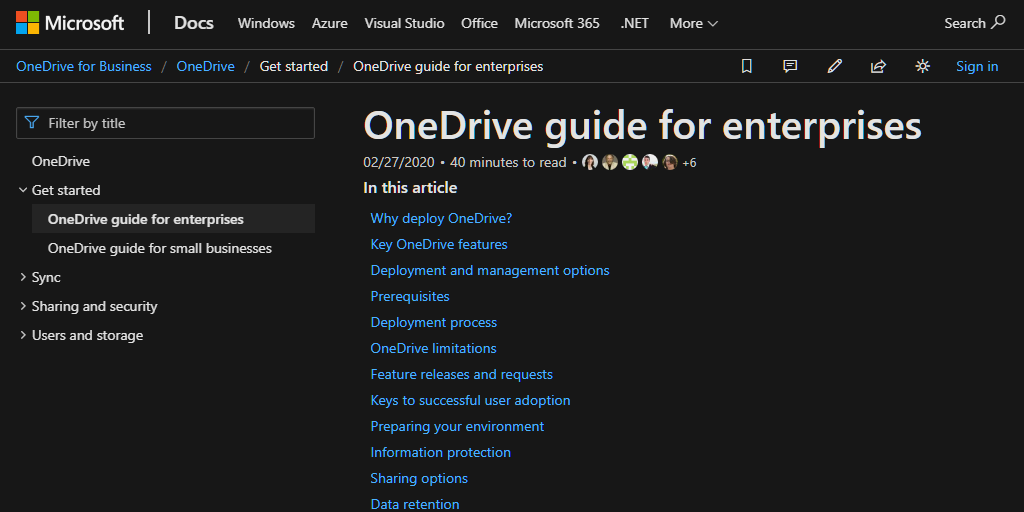Click the fourth contributor avatar
The width and height of the screenshot is (1024, 512).
click(650, 162)
